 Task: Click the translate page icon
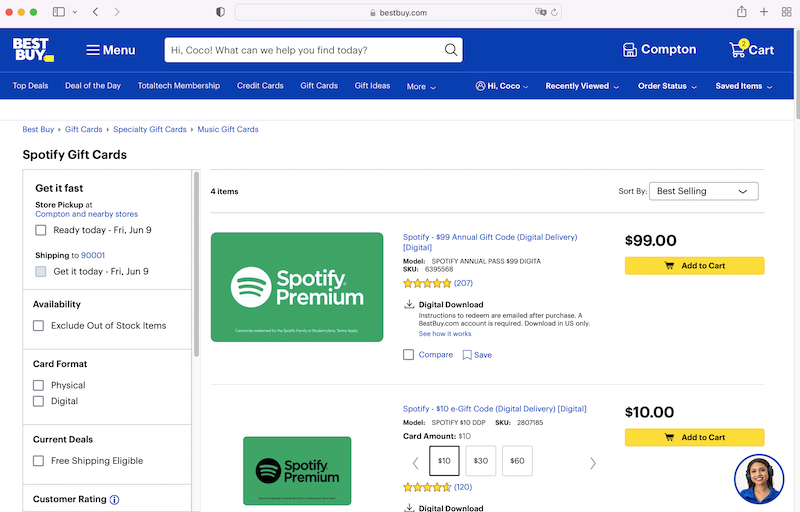[540, 12]
